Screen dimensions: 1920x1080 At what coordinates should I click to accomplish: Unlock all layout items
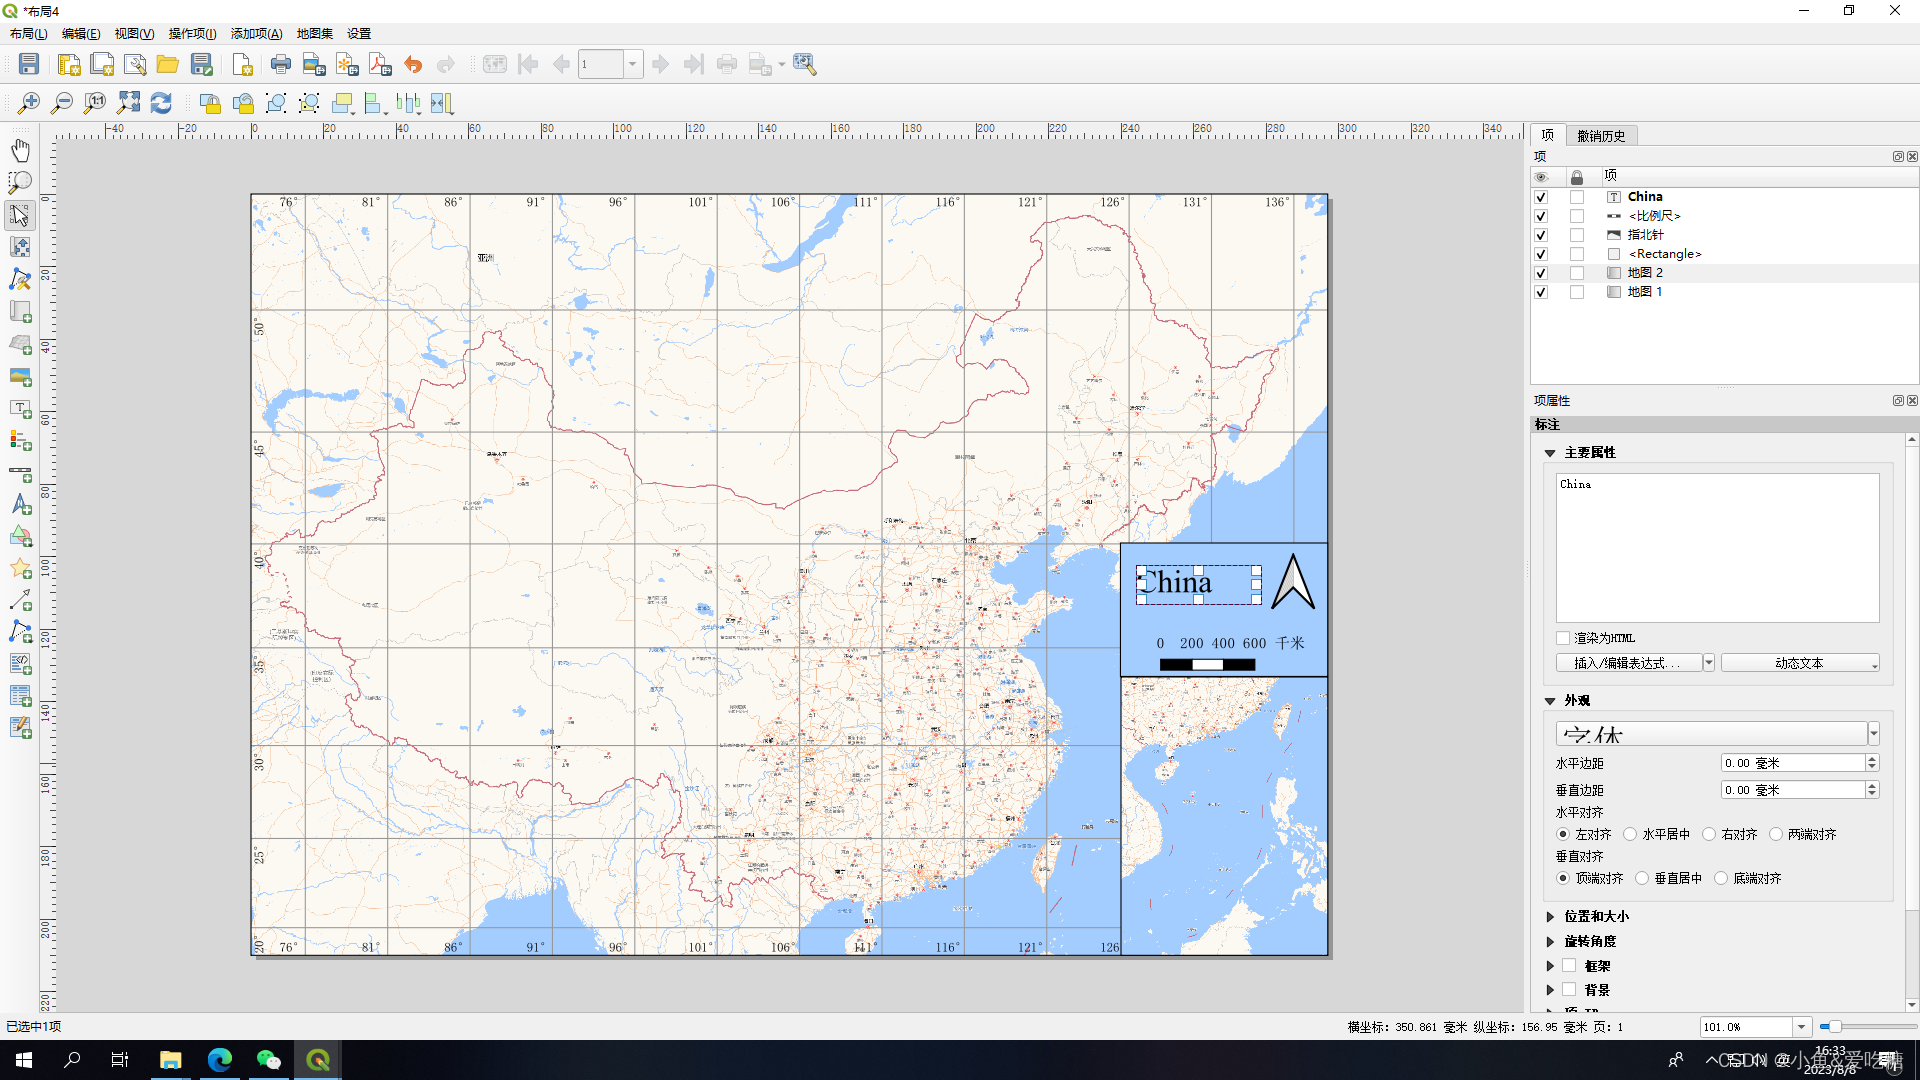(243, 103)
